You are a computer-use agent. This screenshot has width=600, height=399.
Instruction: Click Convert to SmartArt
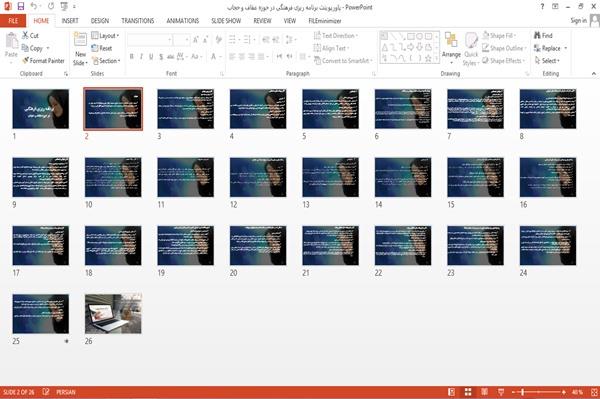(x=343, y=60)
